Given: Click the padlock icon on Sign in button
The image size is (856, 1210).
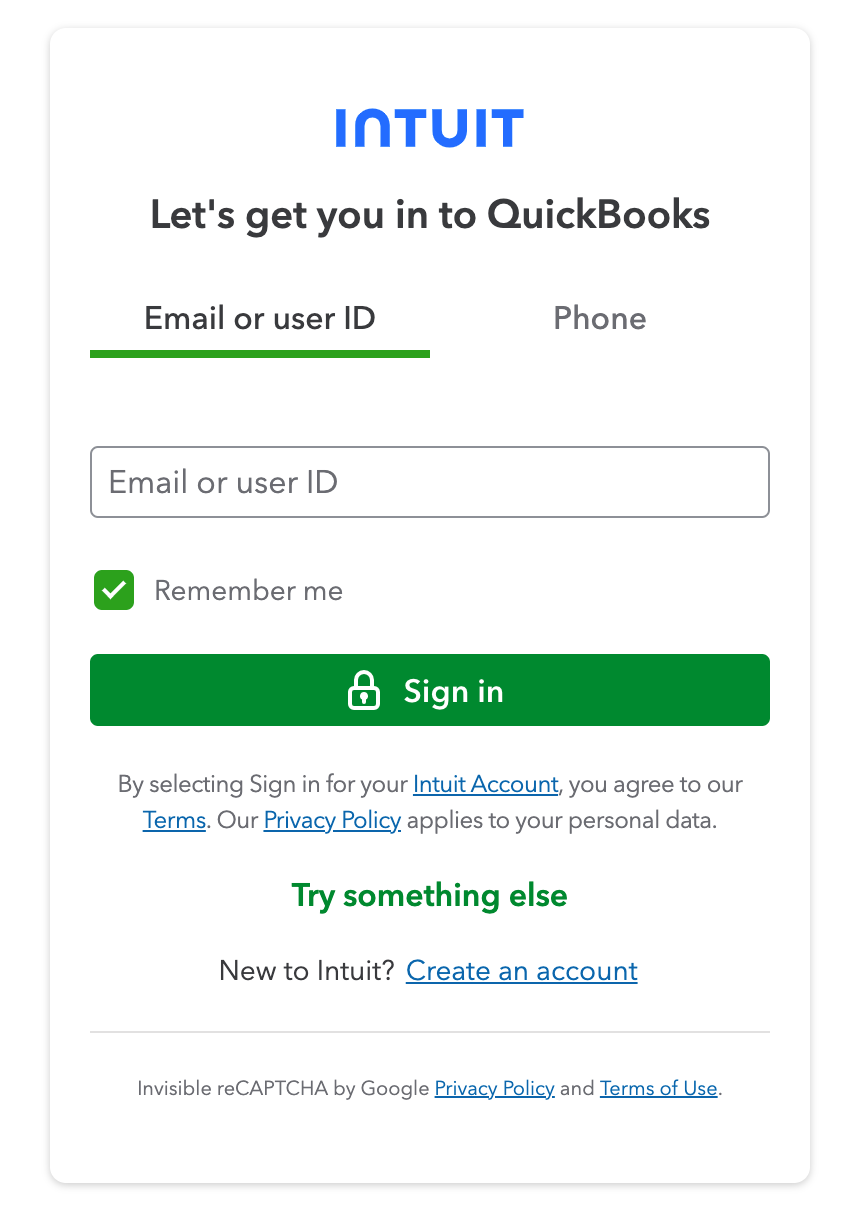Looking at the screenshot, I should [x=363, y=691].
